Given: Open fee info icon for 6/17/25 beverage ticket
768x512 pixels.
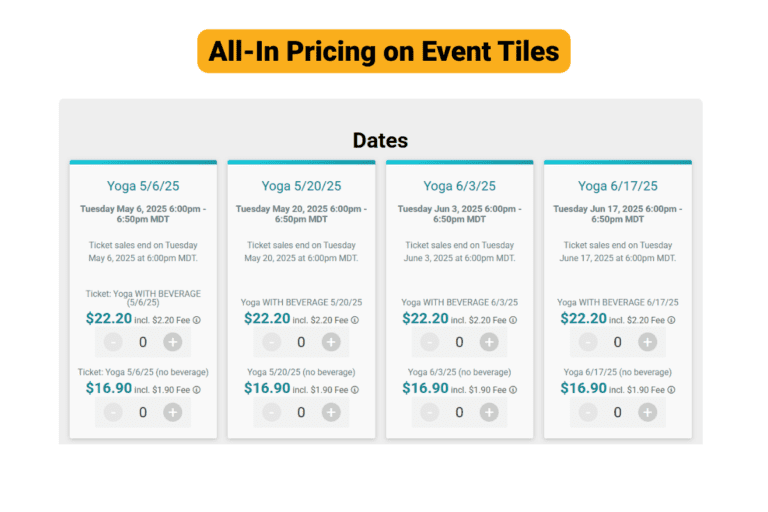Looking at the screenshot, I should (672, 320).
